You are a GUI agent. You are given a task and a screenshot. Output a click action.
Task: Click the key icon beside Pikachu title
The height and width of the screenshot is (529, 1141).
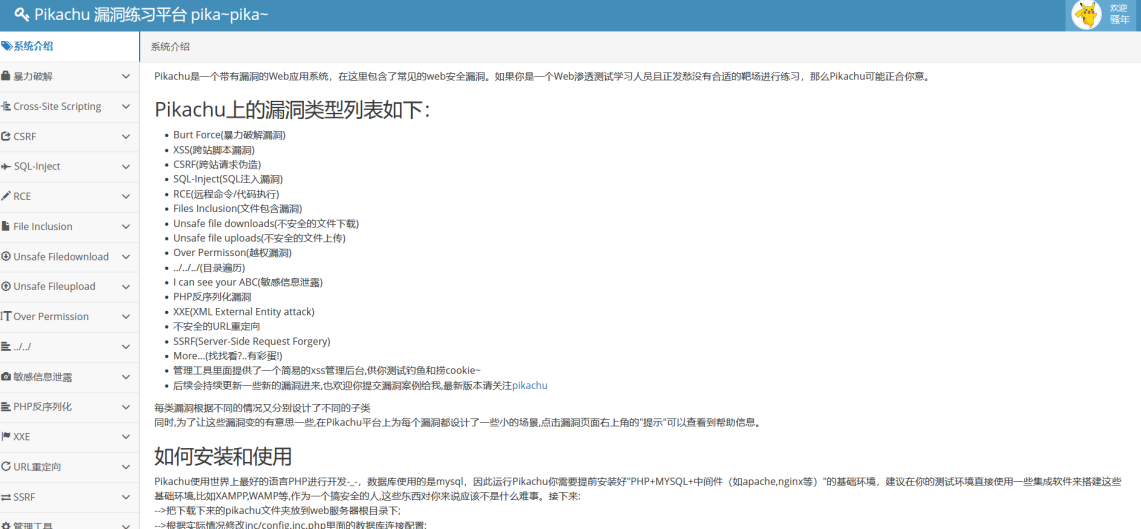(22, 15)
